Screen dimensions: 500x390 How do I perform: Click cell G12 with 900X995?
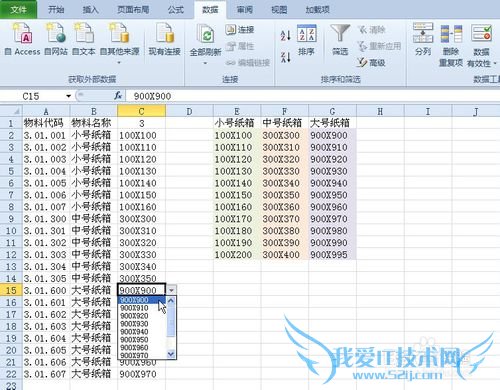[332, 255]
